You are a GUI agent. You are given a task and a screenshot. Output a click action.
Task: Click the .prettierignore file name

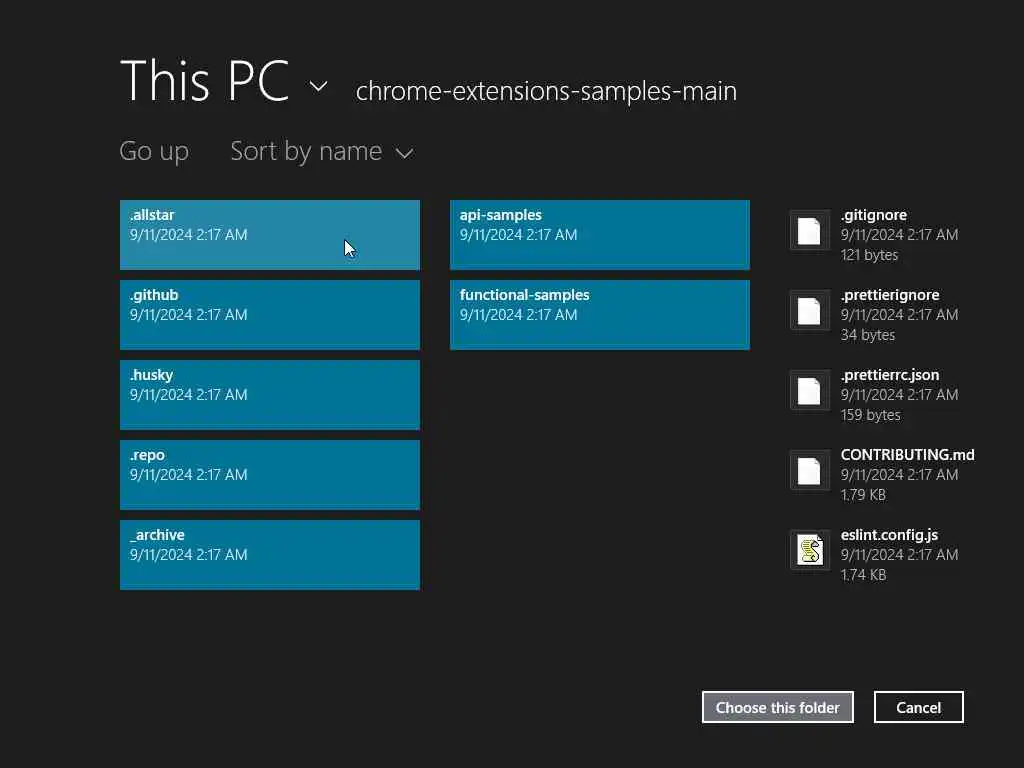(x=889, y=295)
